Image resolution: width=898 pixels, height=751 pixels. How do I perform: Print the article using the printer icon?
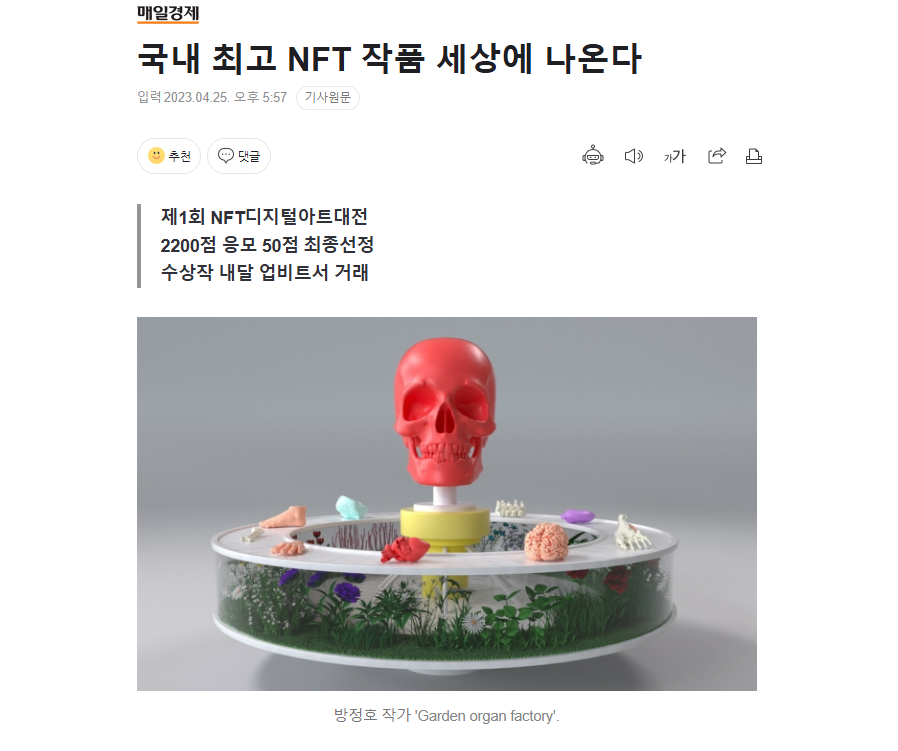click(754, 156)
